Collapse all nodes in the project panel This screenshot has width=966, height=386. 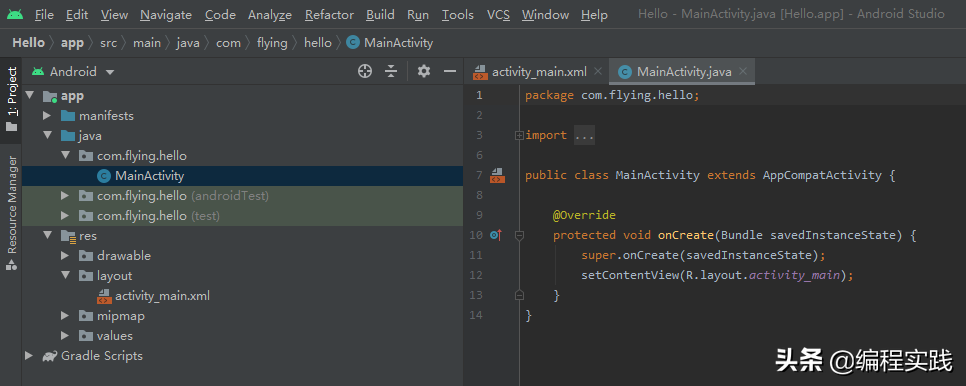(391, 71)
